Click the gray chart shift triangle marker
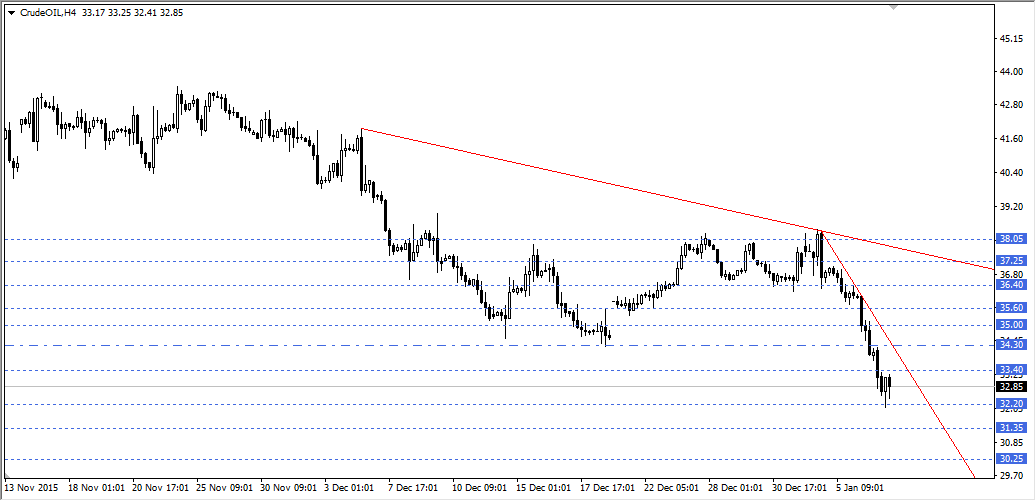Image resolution: width=1036 pixels, height=501 pixels. (x=895, y=7)
